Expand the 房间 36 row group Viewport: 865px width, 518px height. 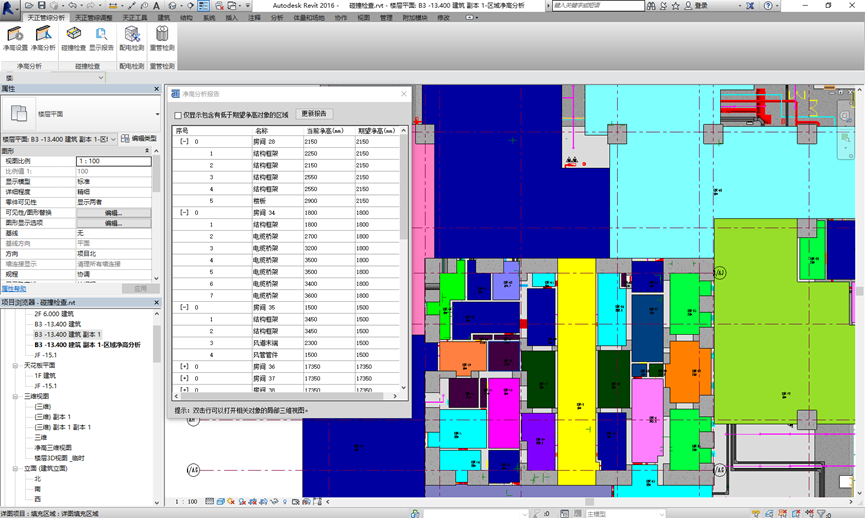[x=184, y=367]
